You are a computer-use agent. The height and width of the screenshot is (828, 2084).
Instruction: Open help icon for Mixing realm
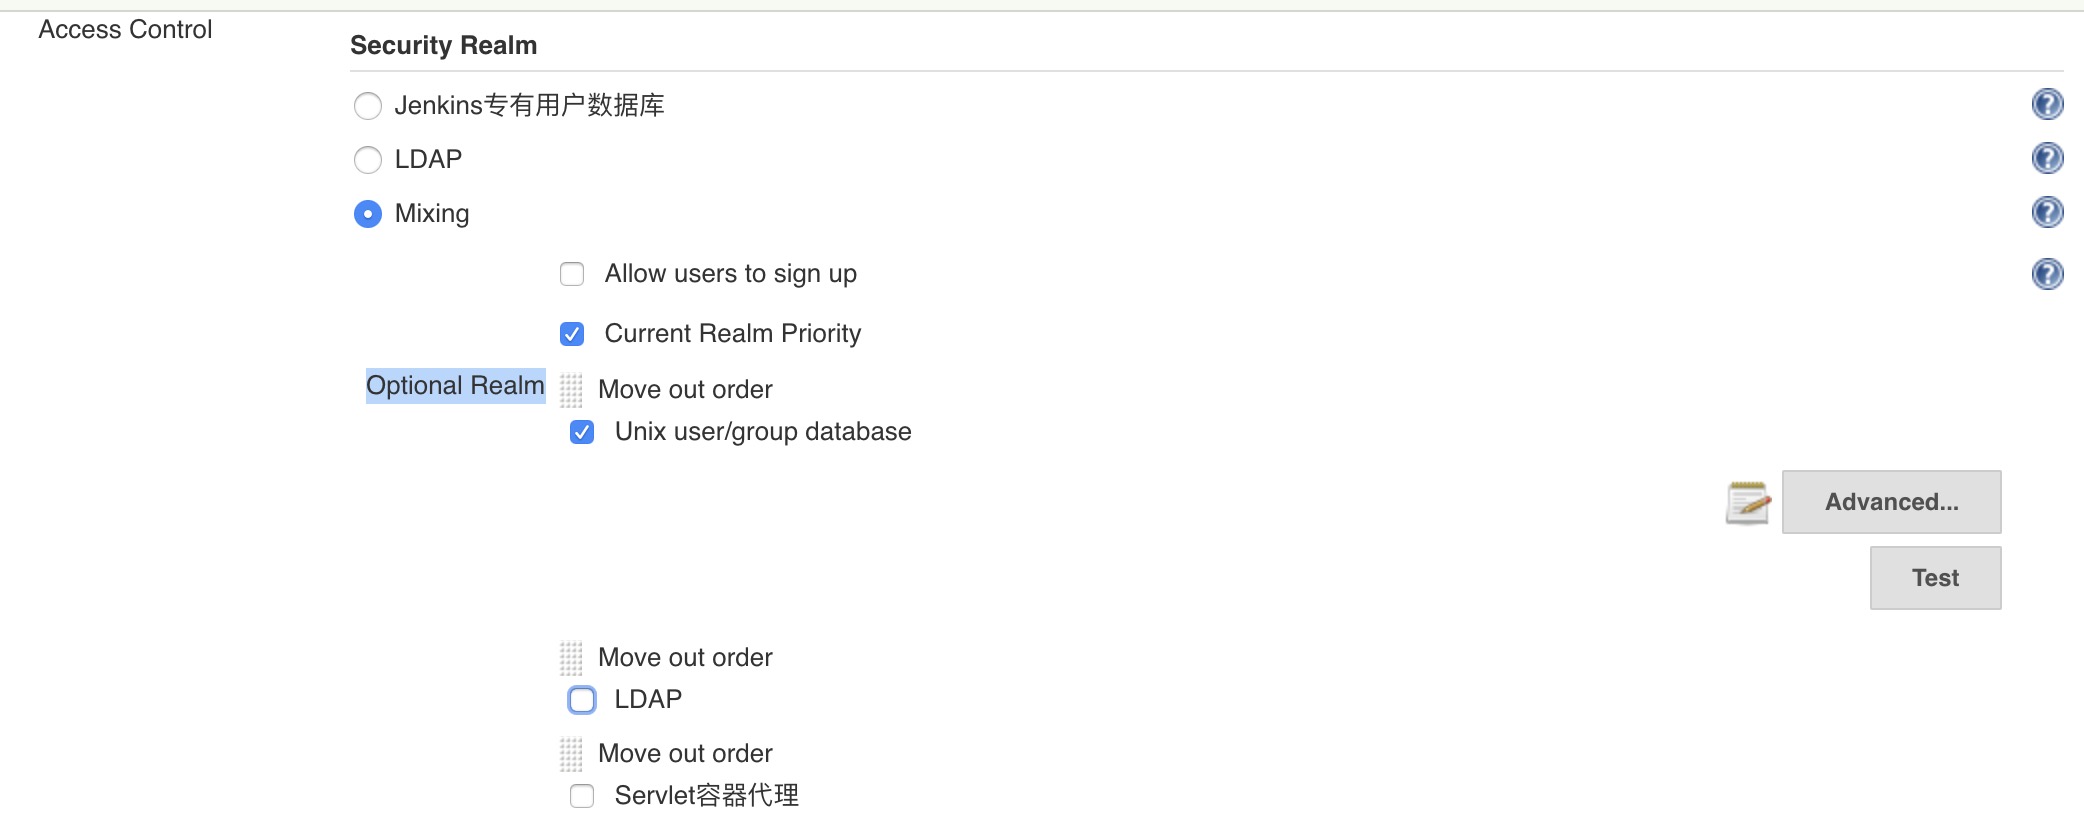pos(2047,212)
